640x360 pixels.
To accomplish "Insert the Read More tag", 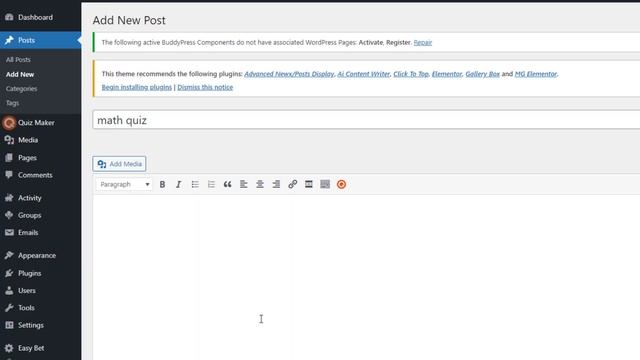I will point(309,184).
